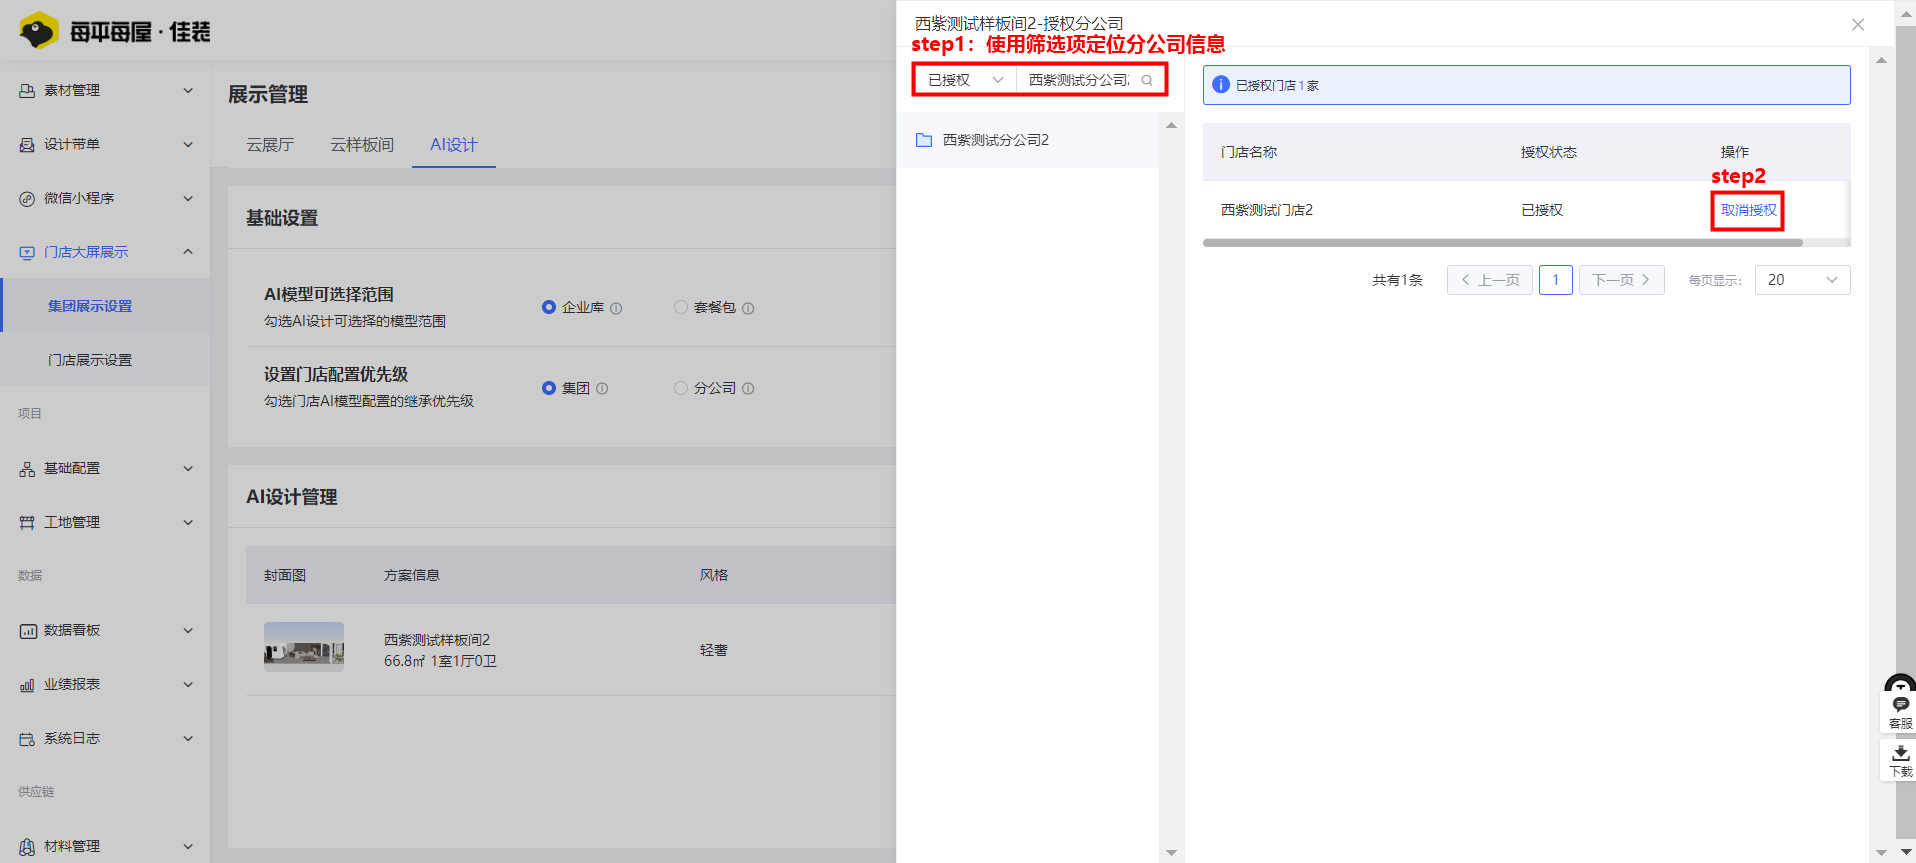Select the 西紫测试分公司2 tree row

tap(1028, 140)
